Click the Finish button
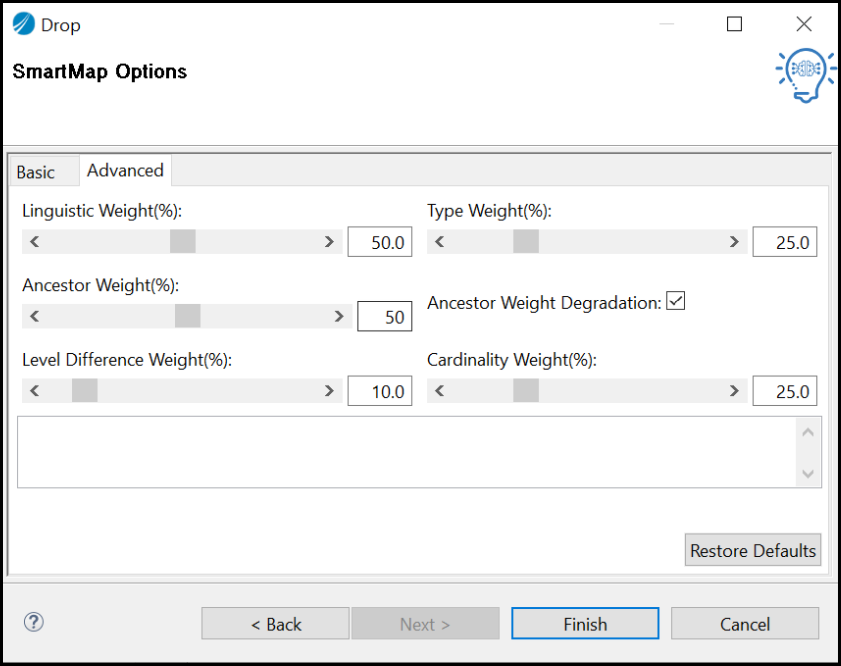The width and height of the screenshot is (841, 666). click(585, 624)
